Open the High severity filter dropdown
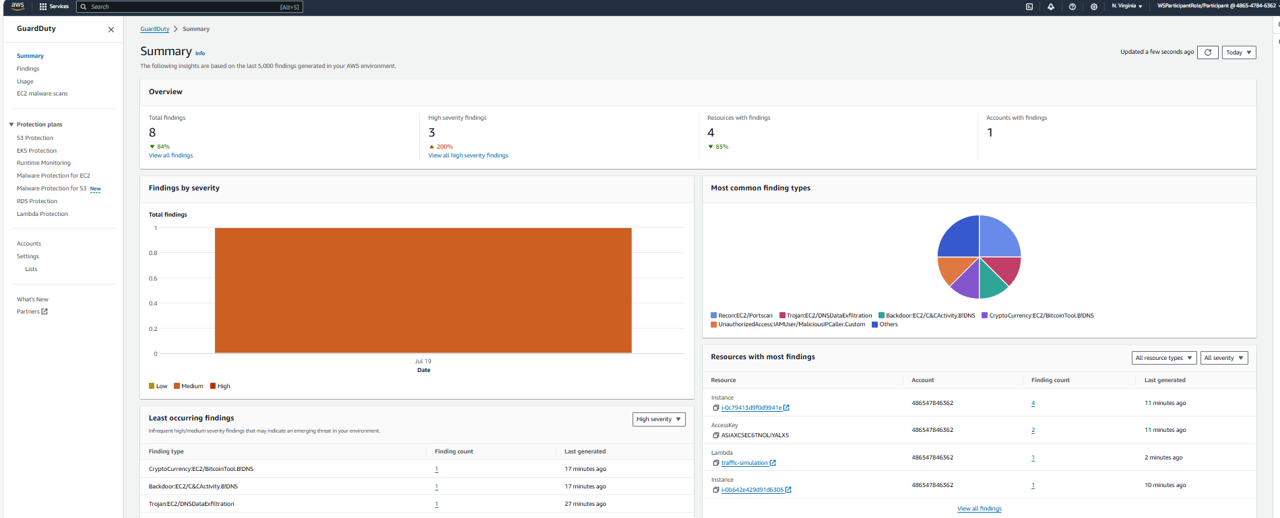 click(x=659, y=419)
